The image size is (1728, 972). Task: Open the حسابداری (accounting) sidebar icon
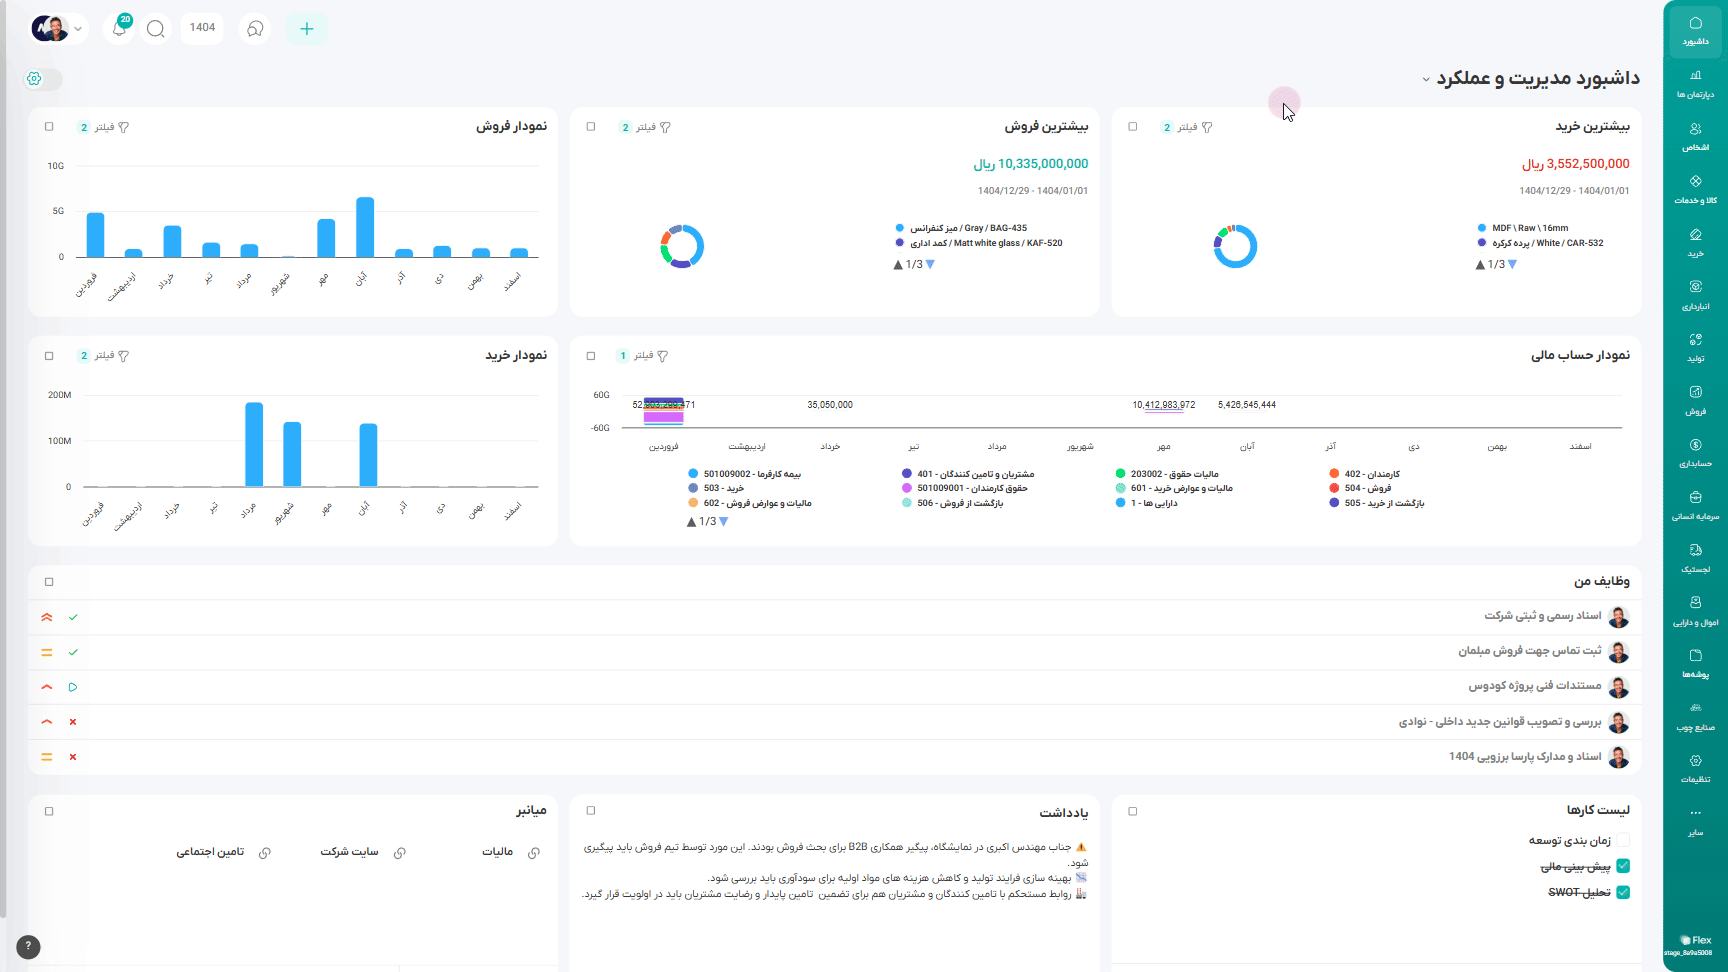(1695, 452)
